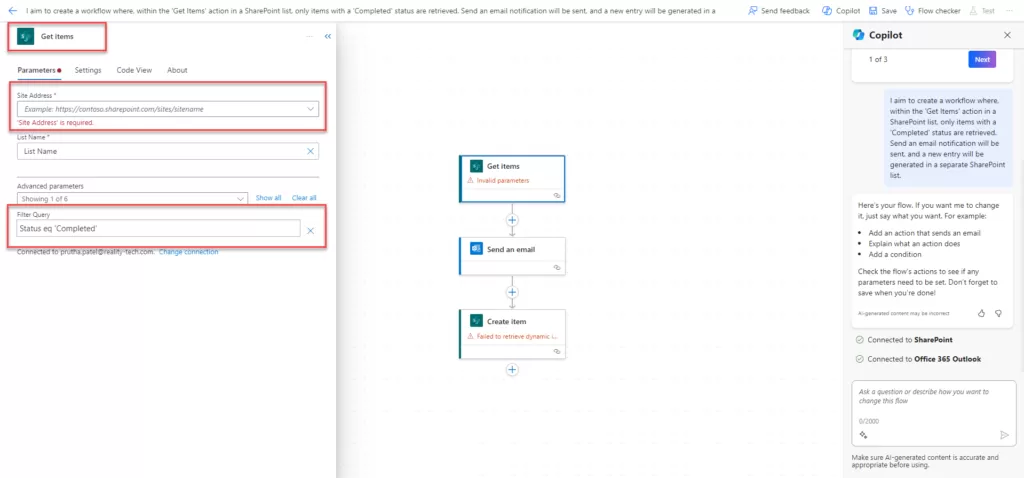The height and width of the screenshot is (478, 1024).
Task: Click the sparkle prompt suggestions icon
Action: point(863,435)
